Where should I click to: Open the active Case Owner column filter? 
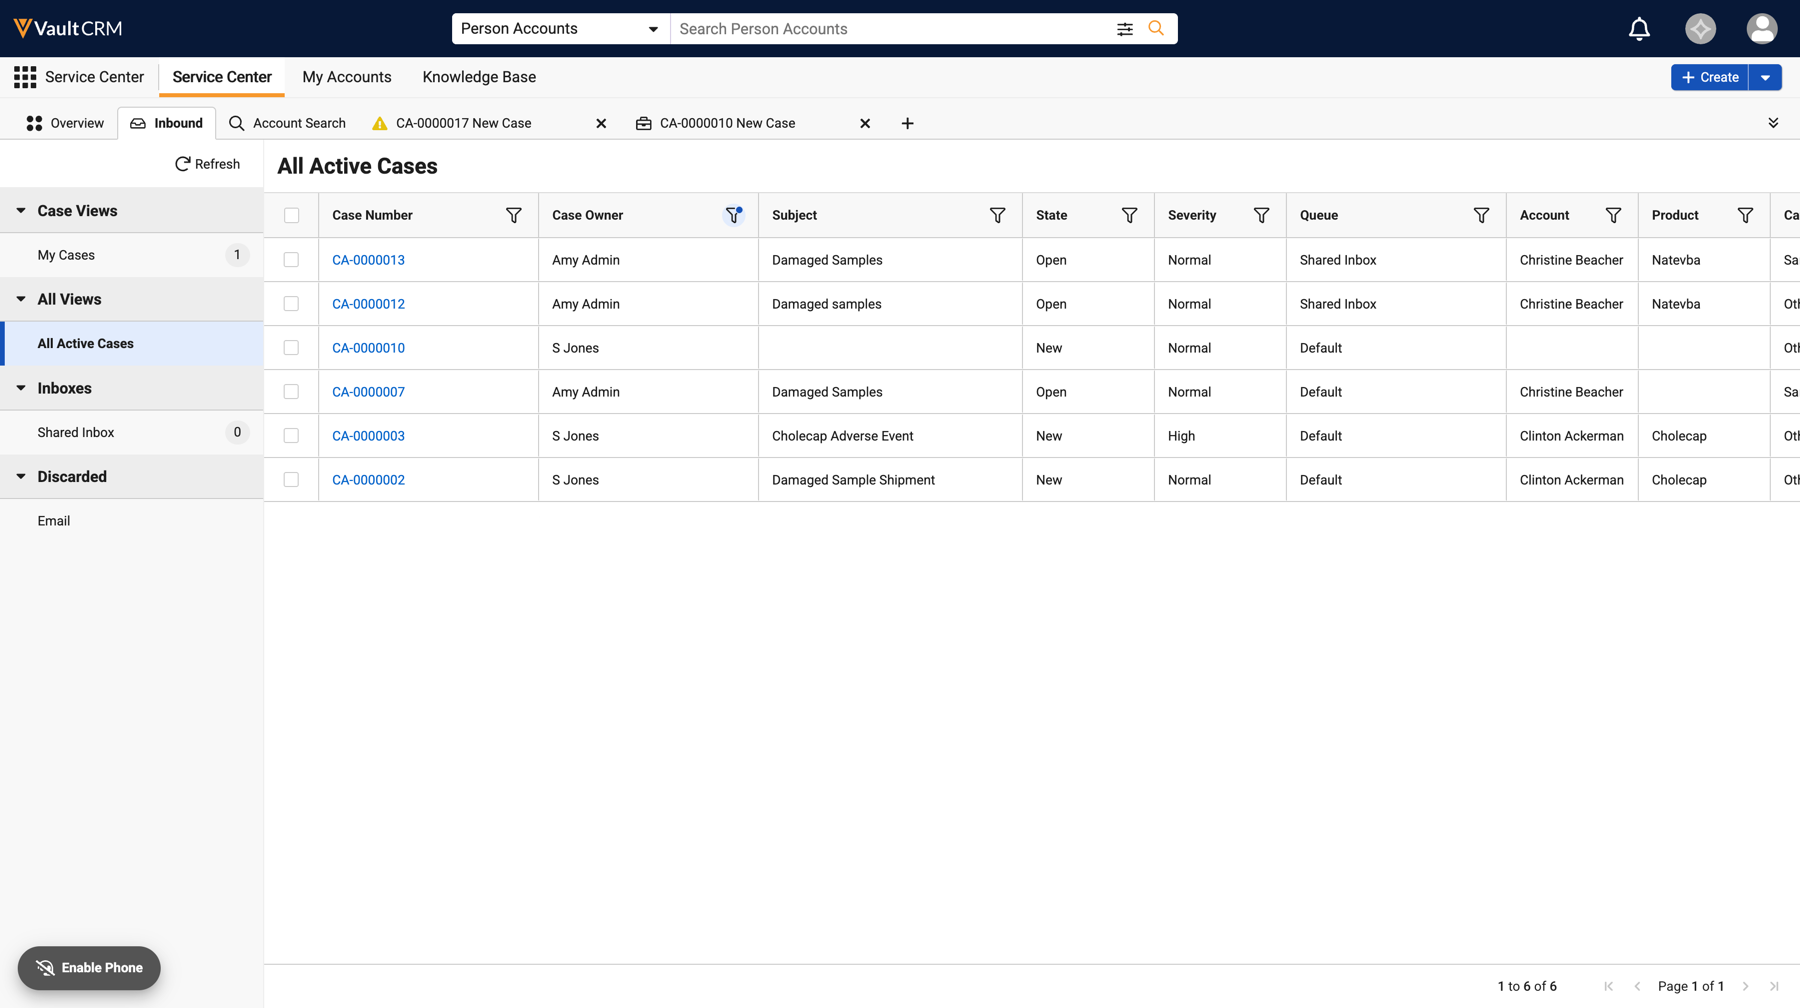(734, 215)
